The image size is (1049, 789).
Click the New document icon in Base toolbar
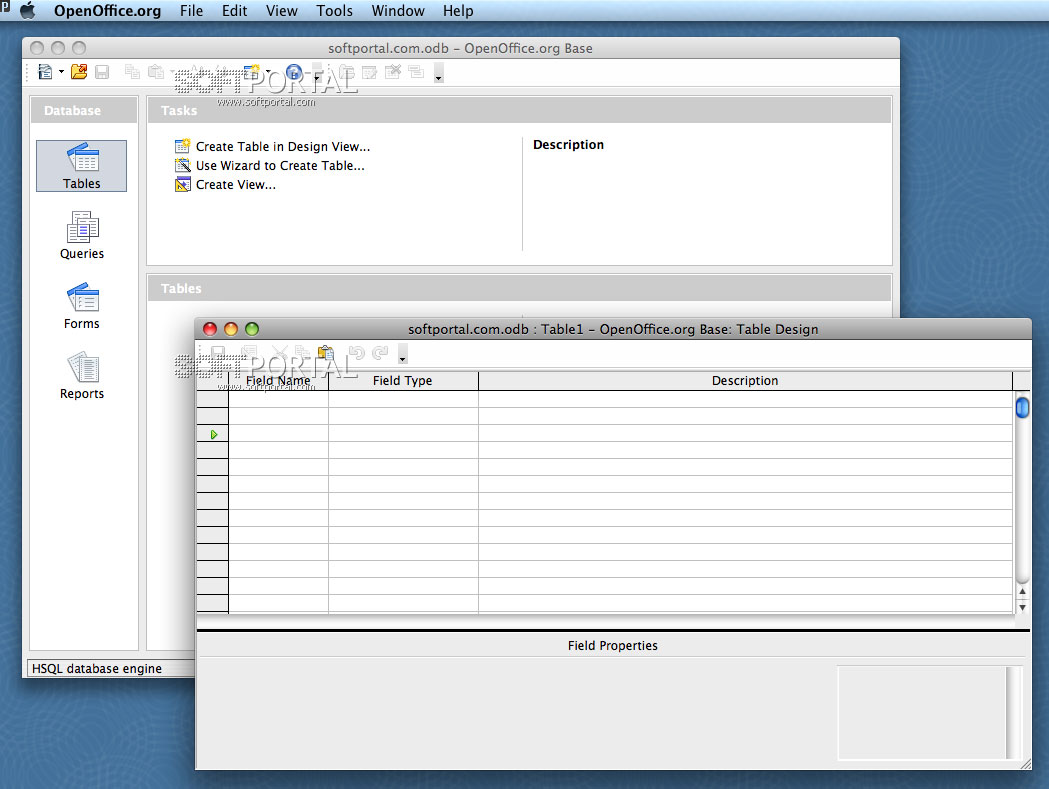point(45,72)
